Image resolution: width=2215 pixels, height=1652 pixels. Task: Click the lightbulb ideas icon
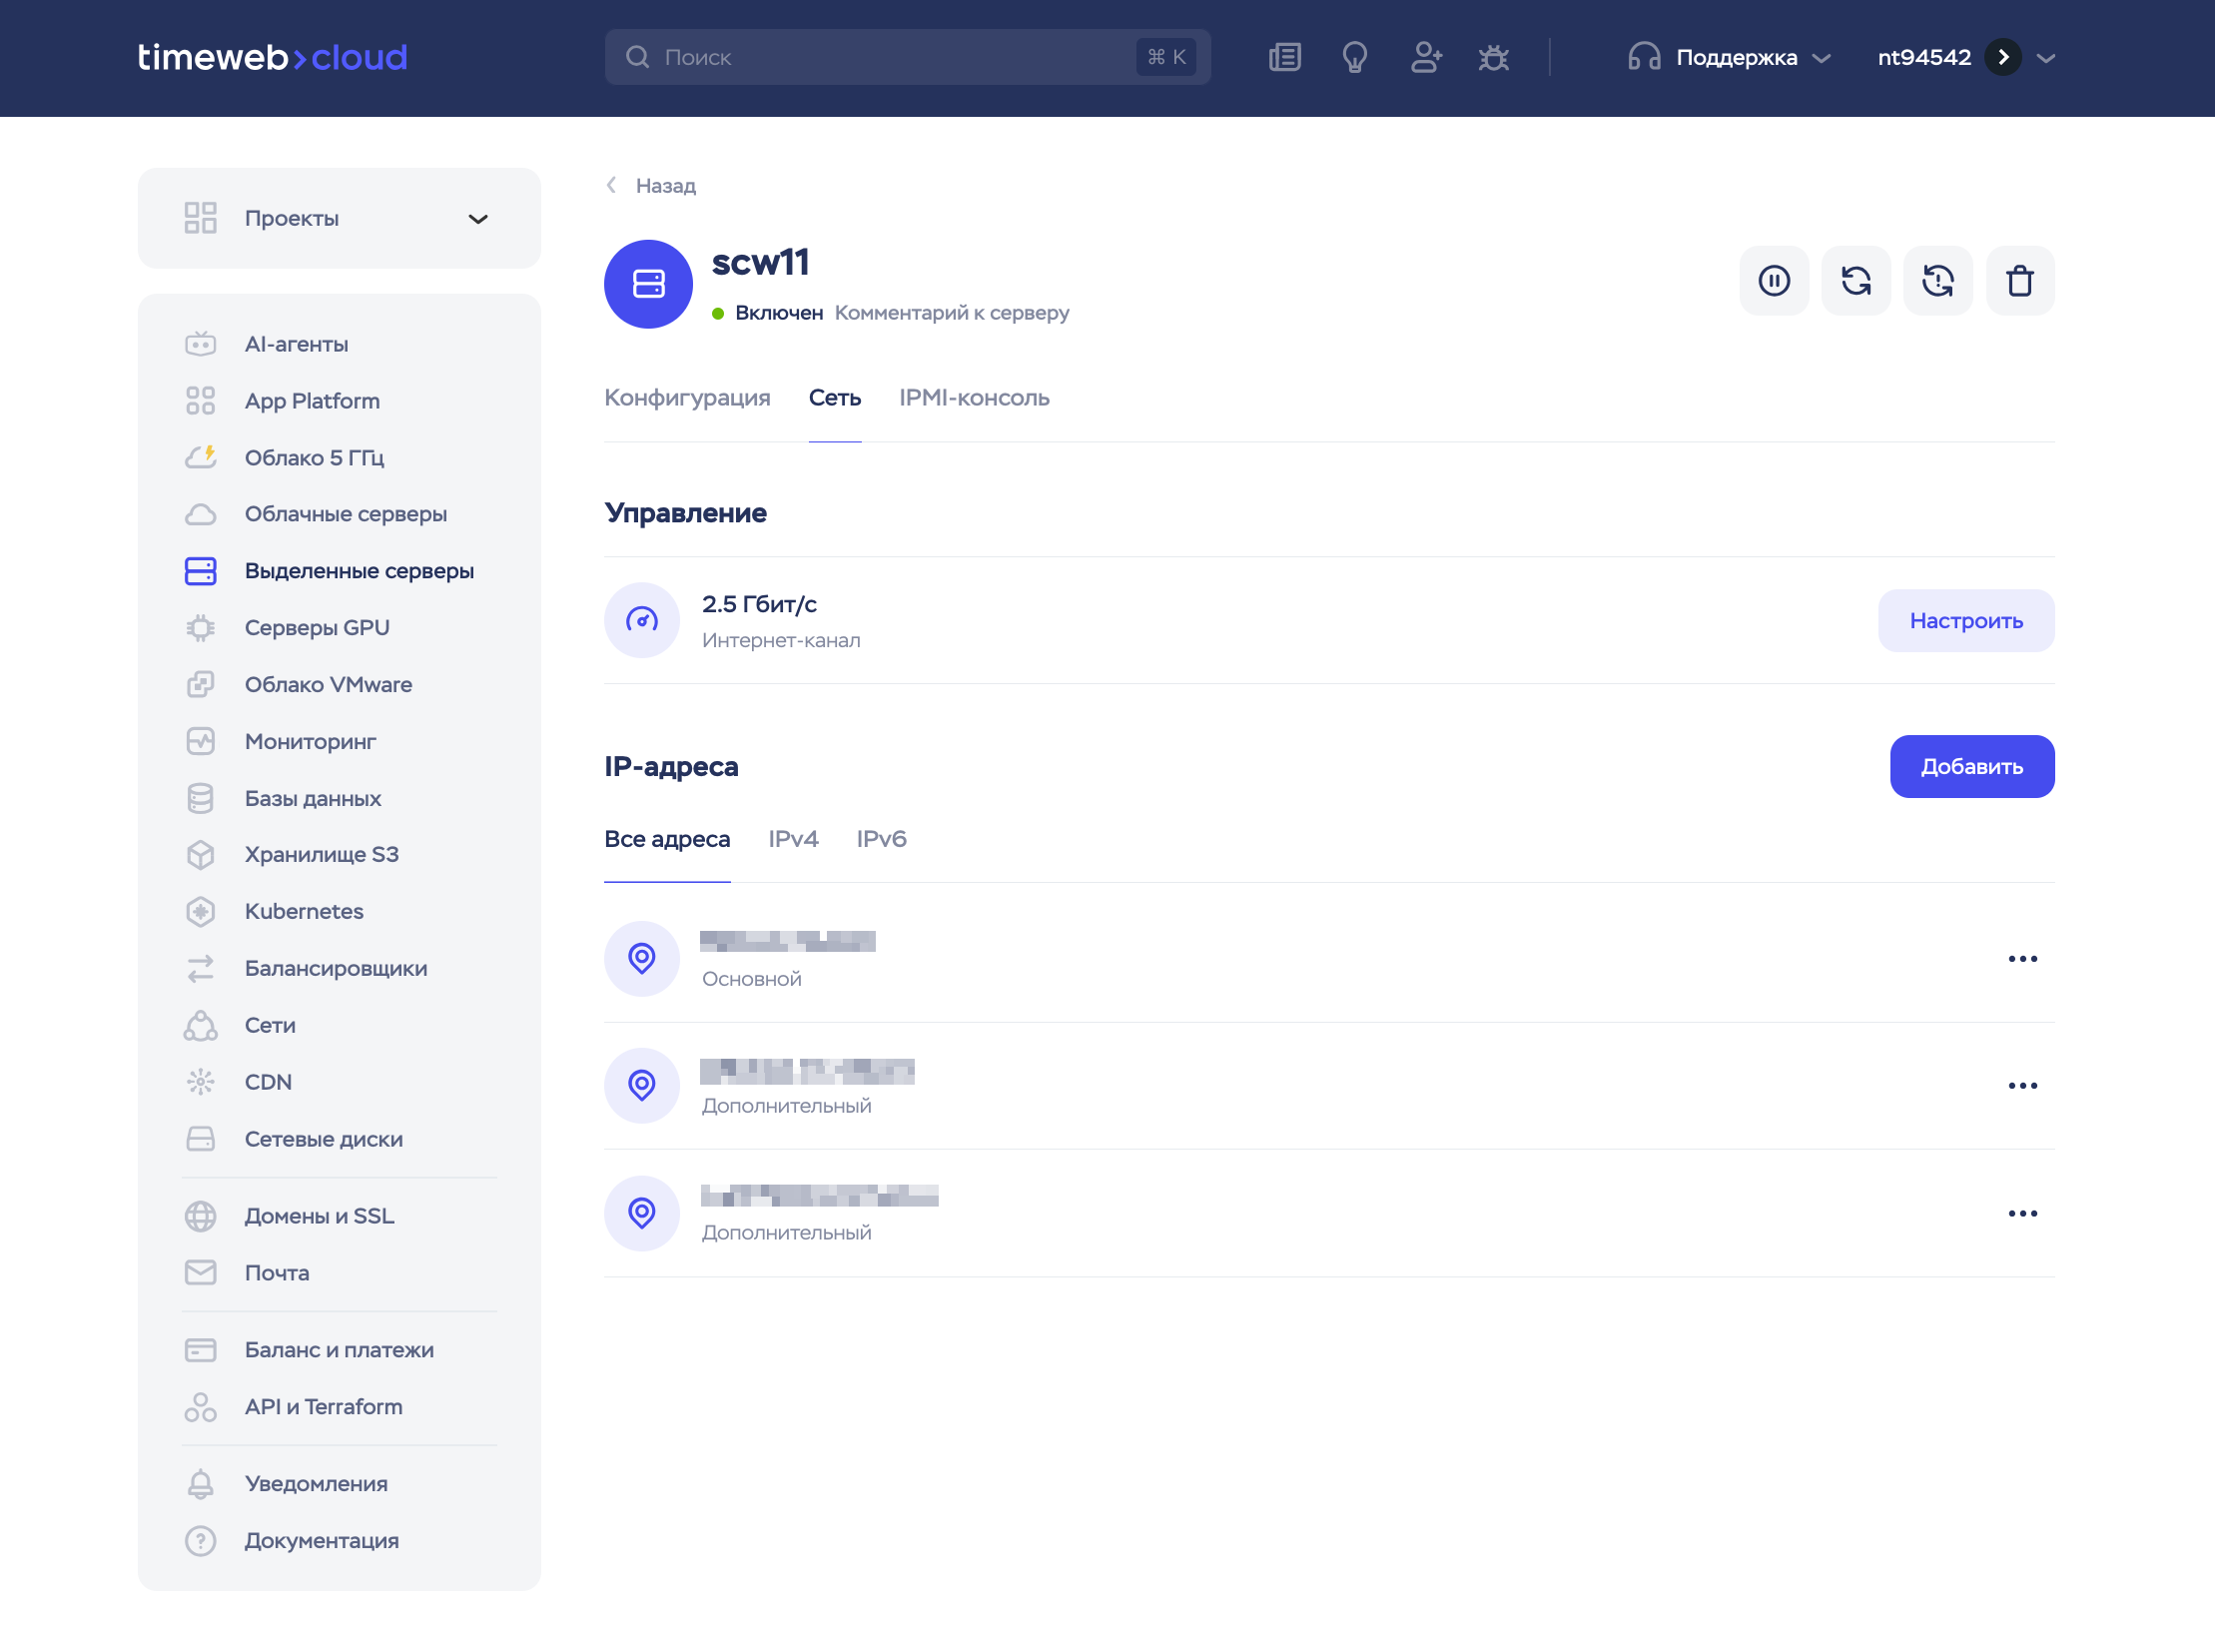[x=1355, y=57]
